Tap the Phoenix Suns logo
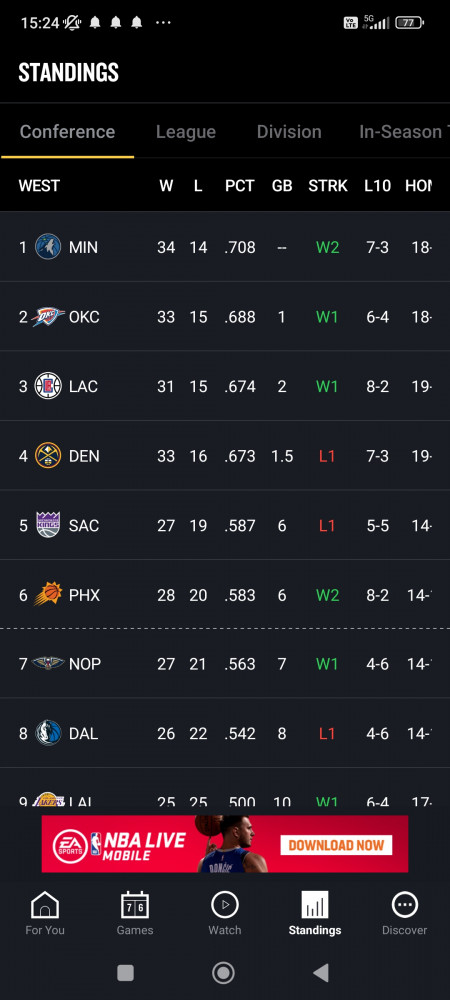The height and width of the screenshot is (1000, 450). (48, 594)
